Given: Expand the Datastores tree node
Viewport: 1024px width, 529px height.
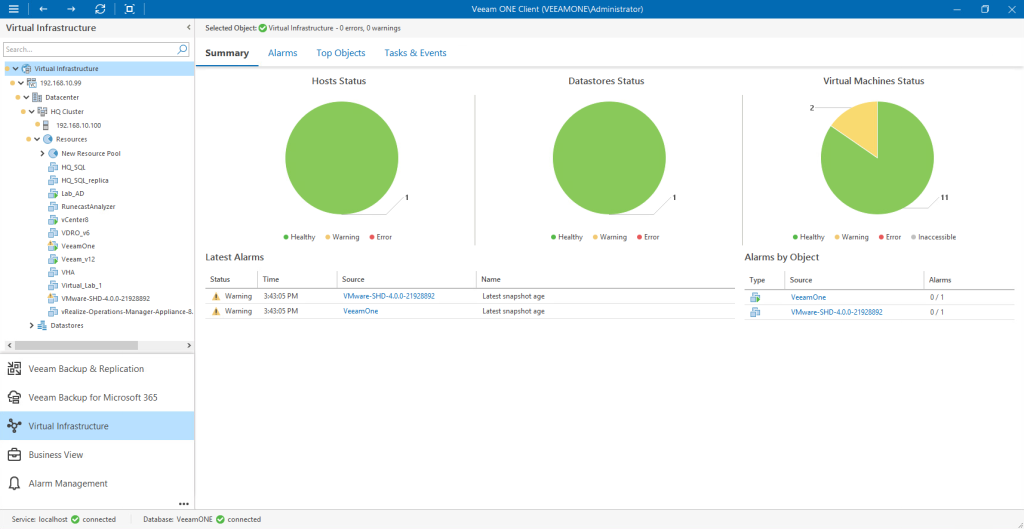Looking at the screenshot, I should tap(31, 325).
